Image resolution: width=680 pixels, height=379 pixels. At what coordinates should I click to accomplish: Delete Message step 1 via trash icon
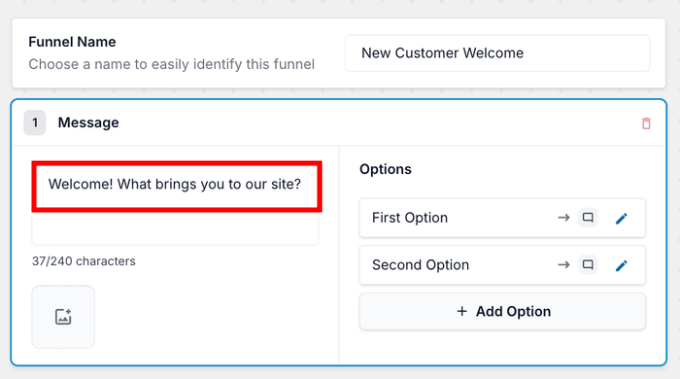tap(646, 124)
